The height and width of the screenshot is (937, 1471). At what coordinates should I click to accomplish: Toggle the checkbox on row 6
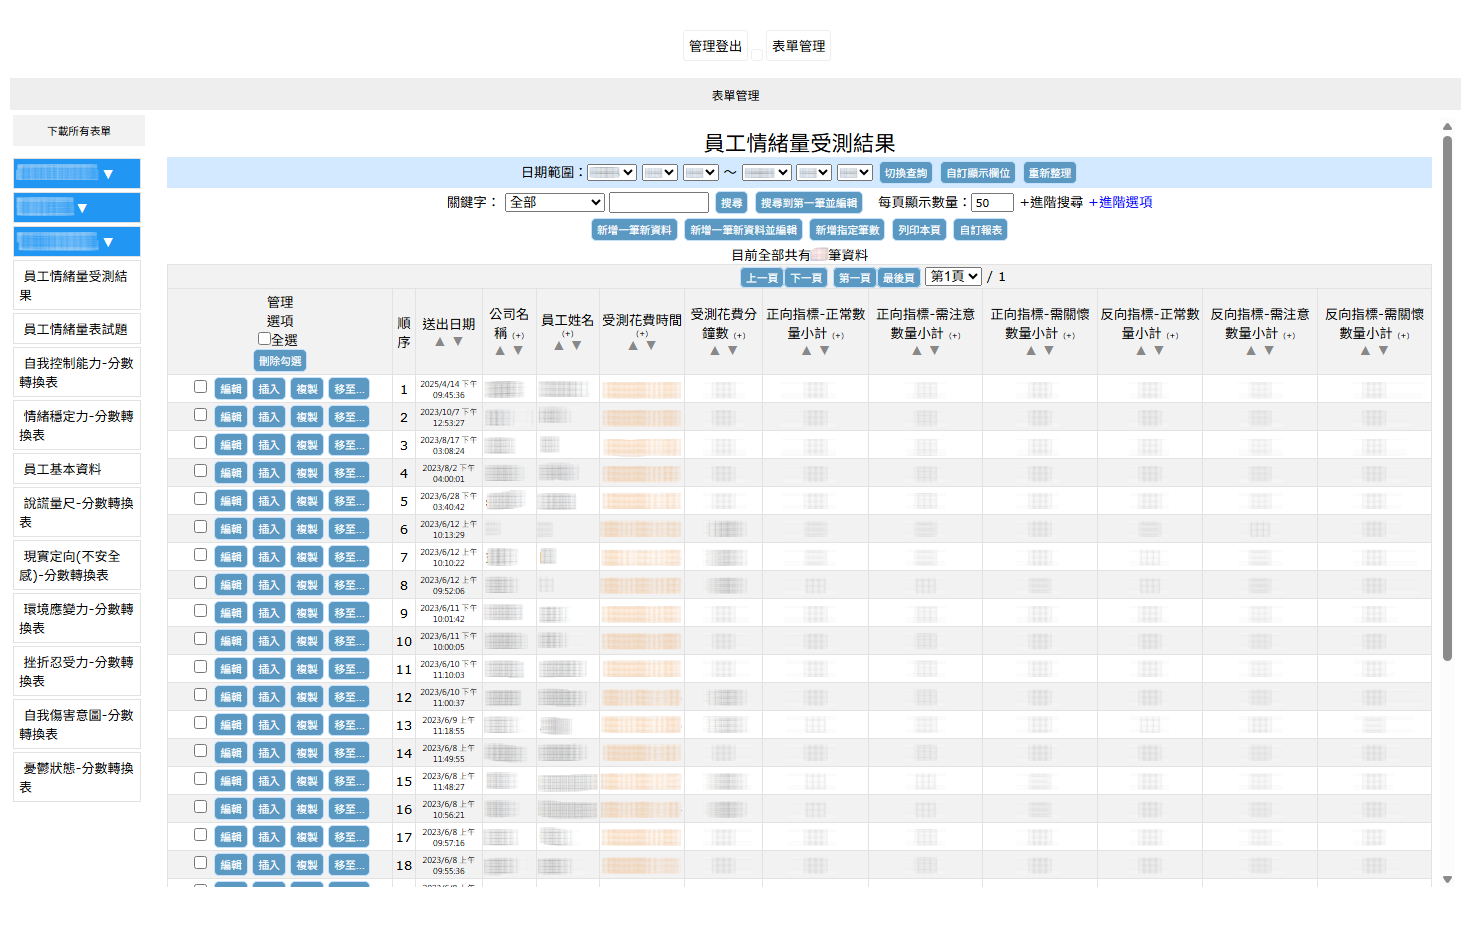tap(200, 527)
